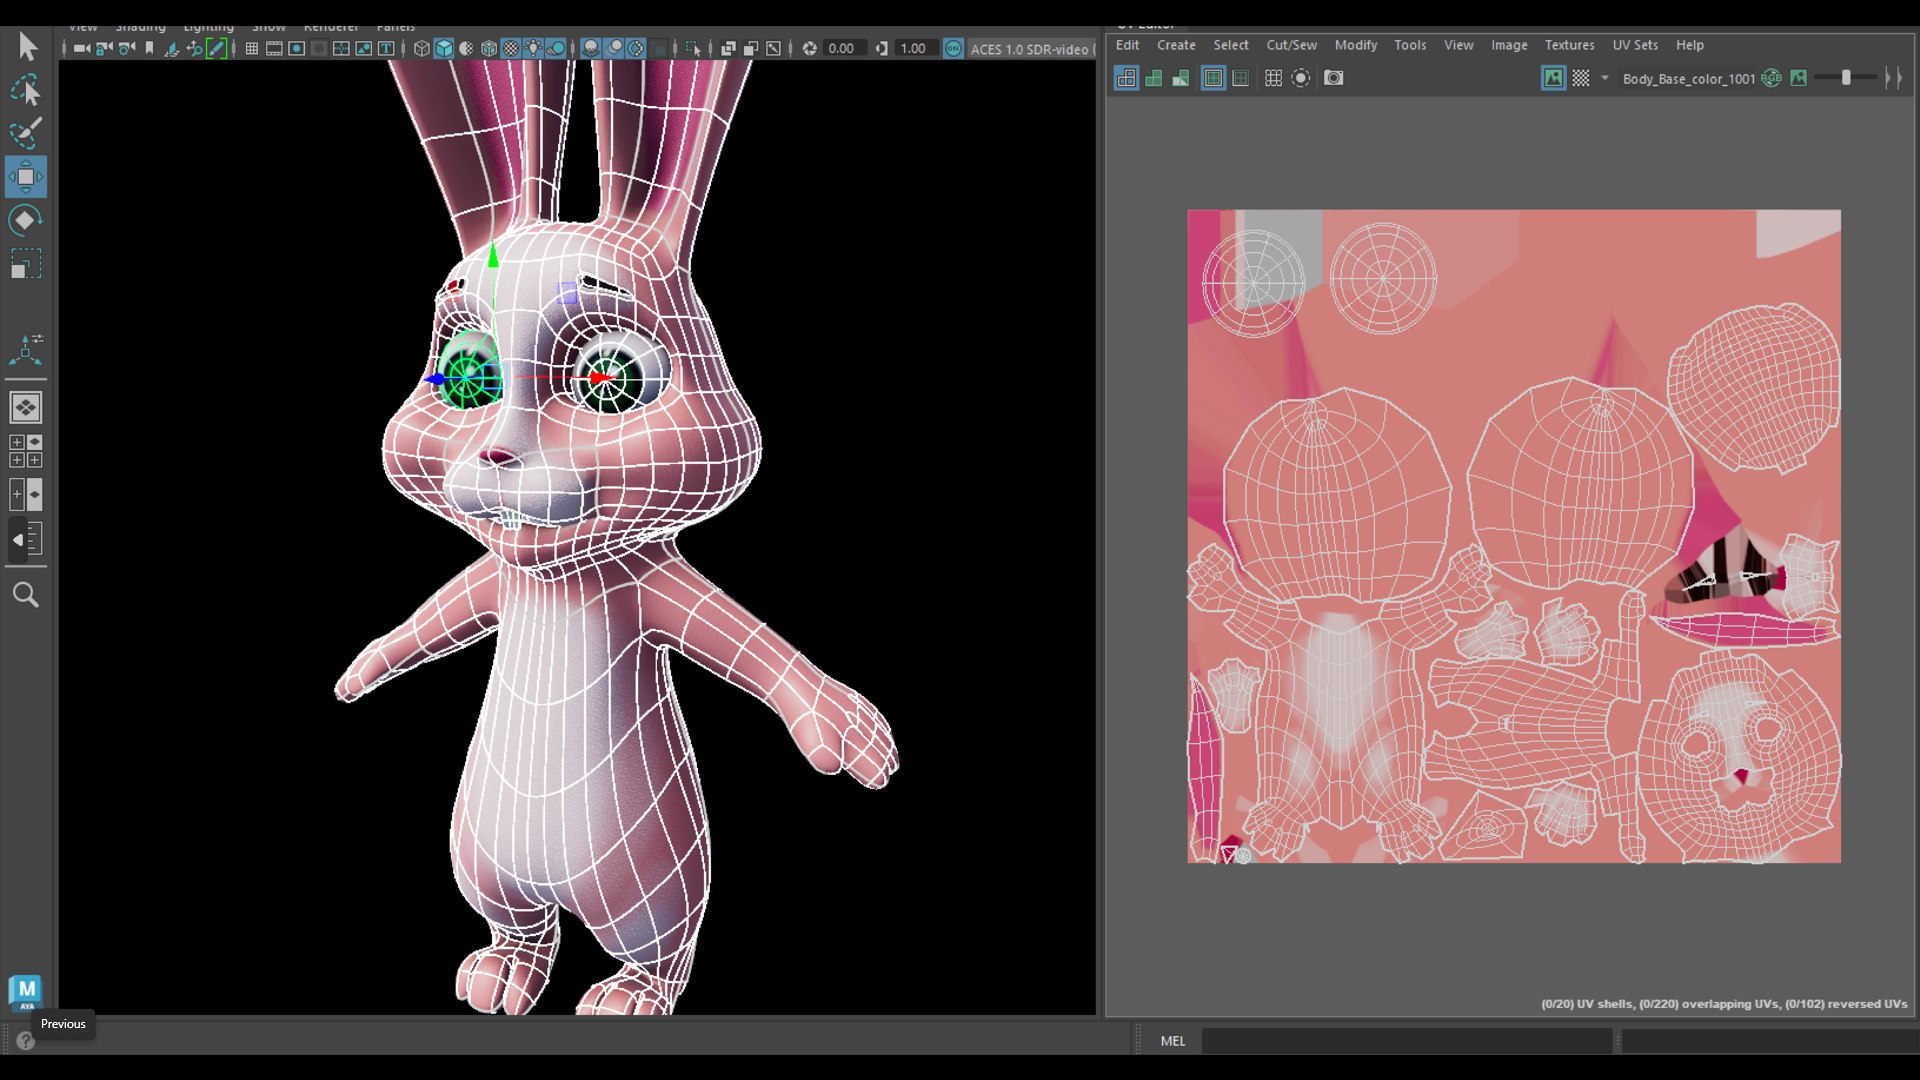Viewport: 1920px width, 1080px height.
Task: Click the Wireframe cube shading icon
Action: click(421, 48)
